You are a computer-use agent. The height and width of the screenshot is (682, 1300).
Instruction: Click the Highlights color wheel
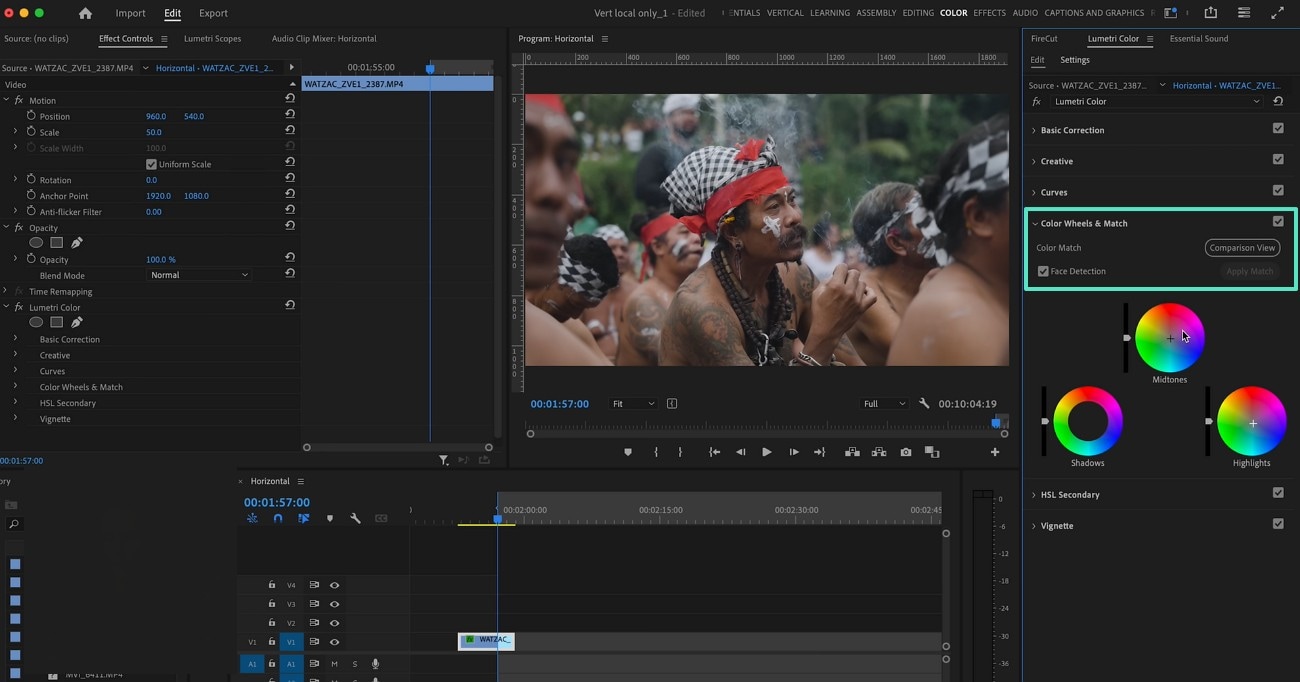[1252, 421]
